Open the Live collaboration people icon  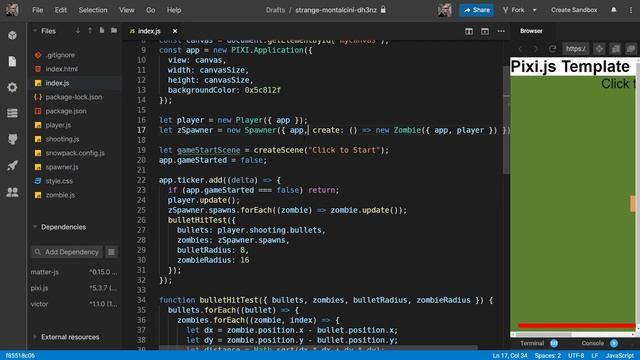12,192
